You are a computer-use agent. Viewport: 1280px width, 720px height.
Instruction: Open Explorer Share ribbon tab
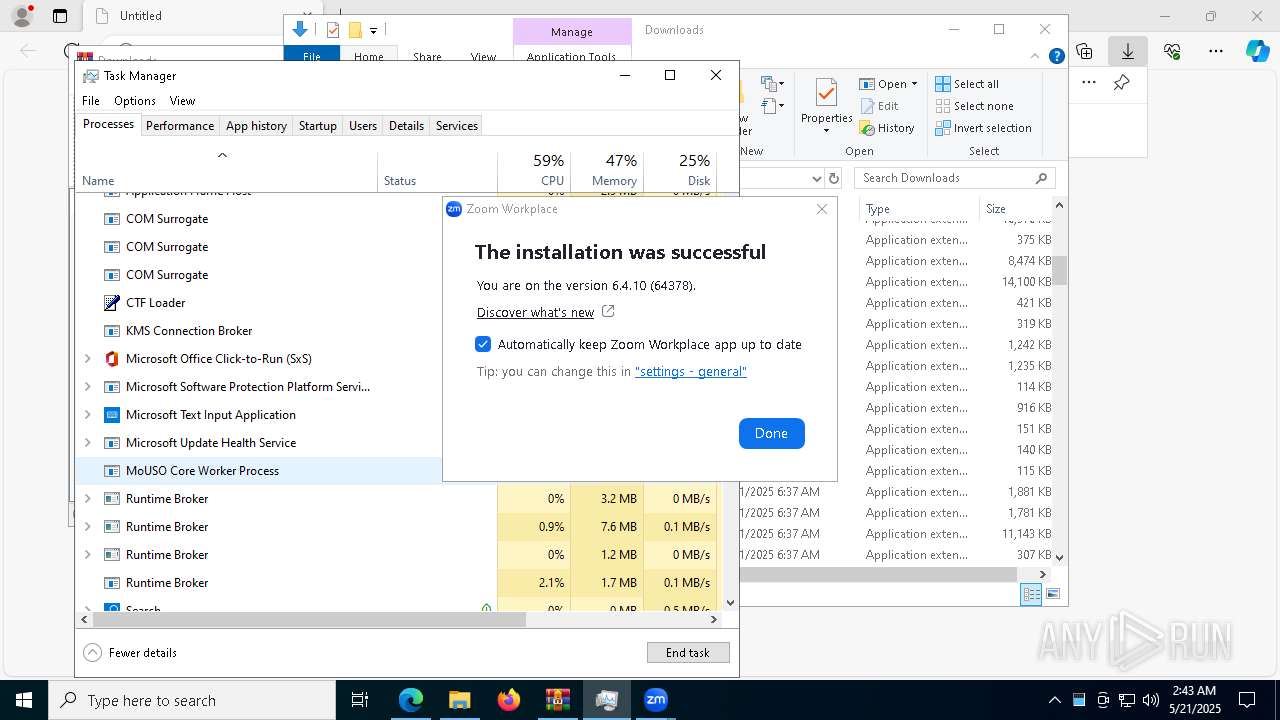pos(427,57)
